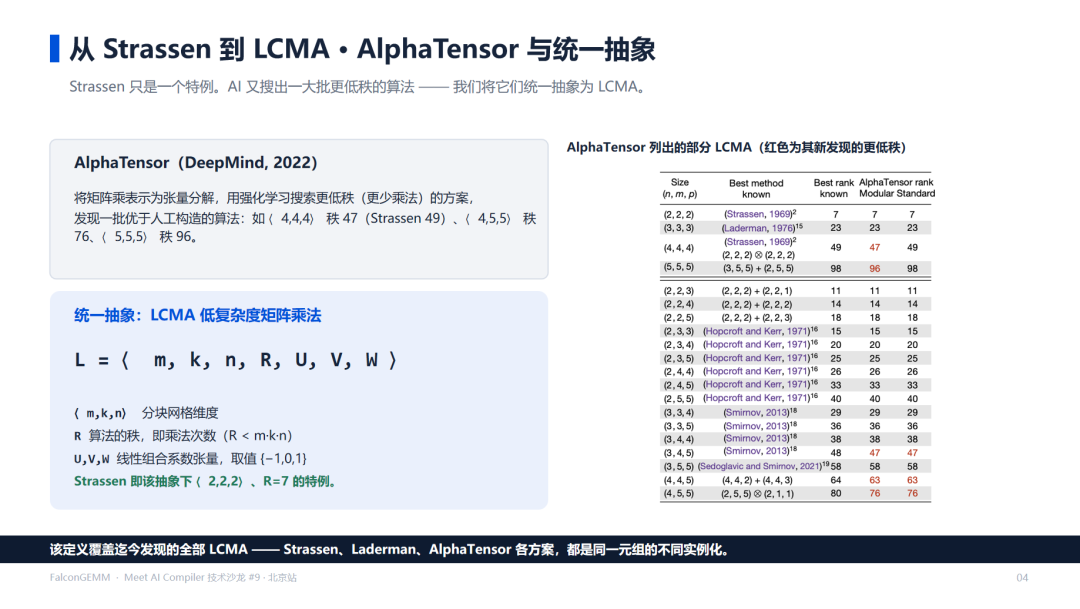This screenshot has width=1080, height=609.
Task: Click the '(4,4,2) + (4,4,3)' method cell
Action: coord(756,480)
